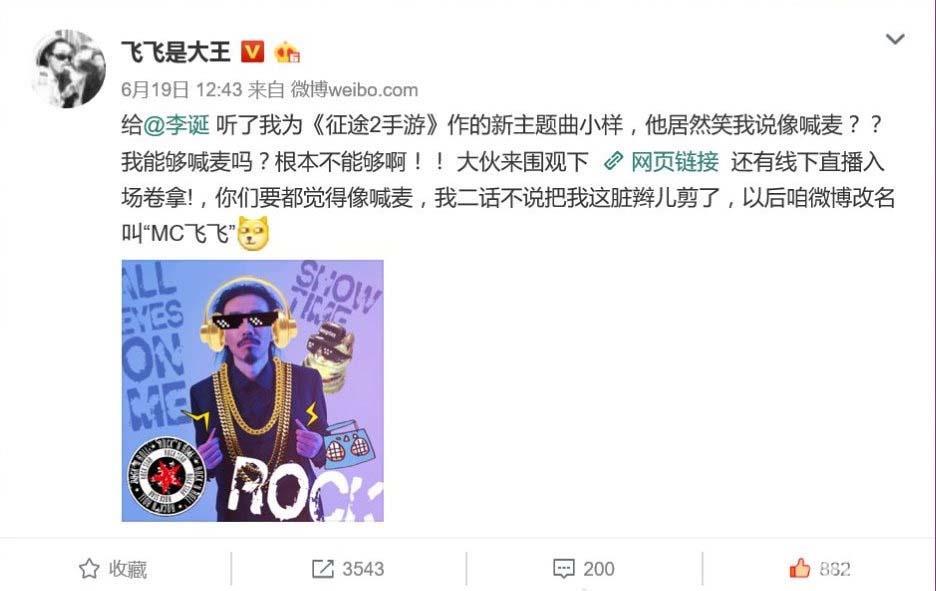This screenshot has width=936, height=591.
Task: Click the 882 likes count
Action: tap(835, 569)
